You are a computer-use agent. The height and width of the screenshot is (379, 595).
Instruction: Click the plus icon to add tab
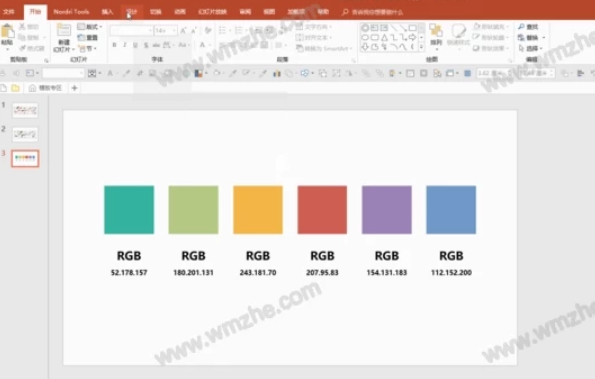(x=74, y=88)
